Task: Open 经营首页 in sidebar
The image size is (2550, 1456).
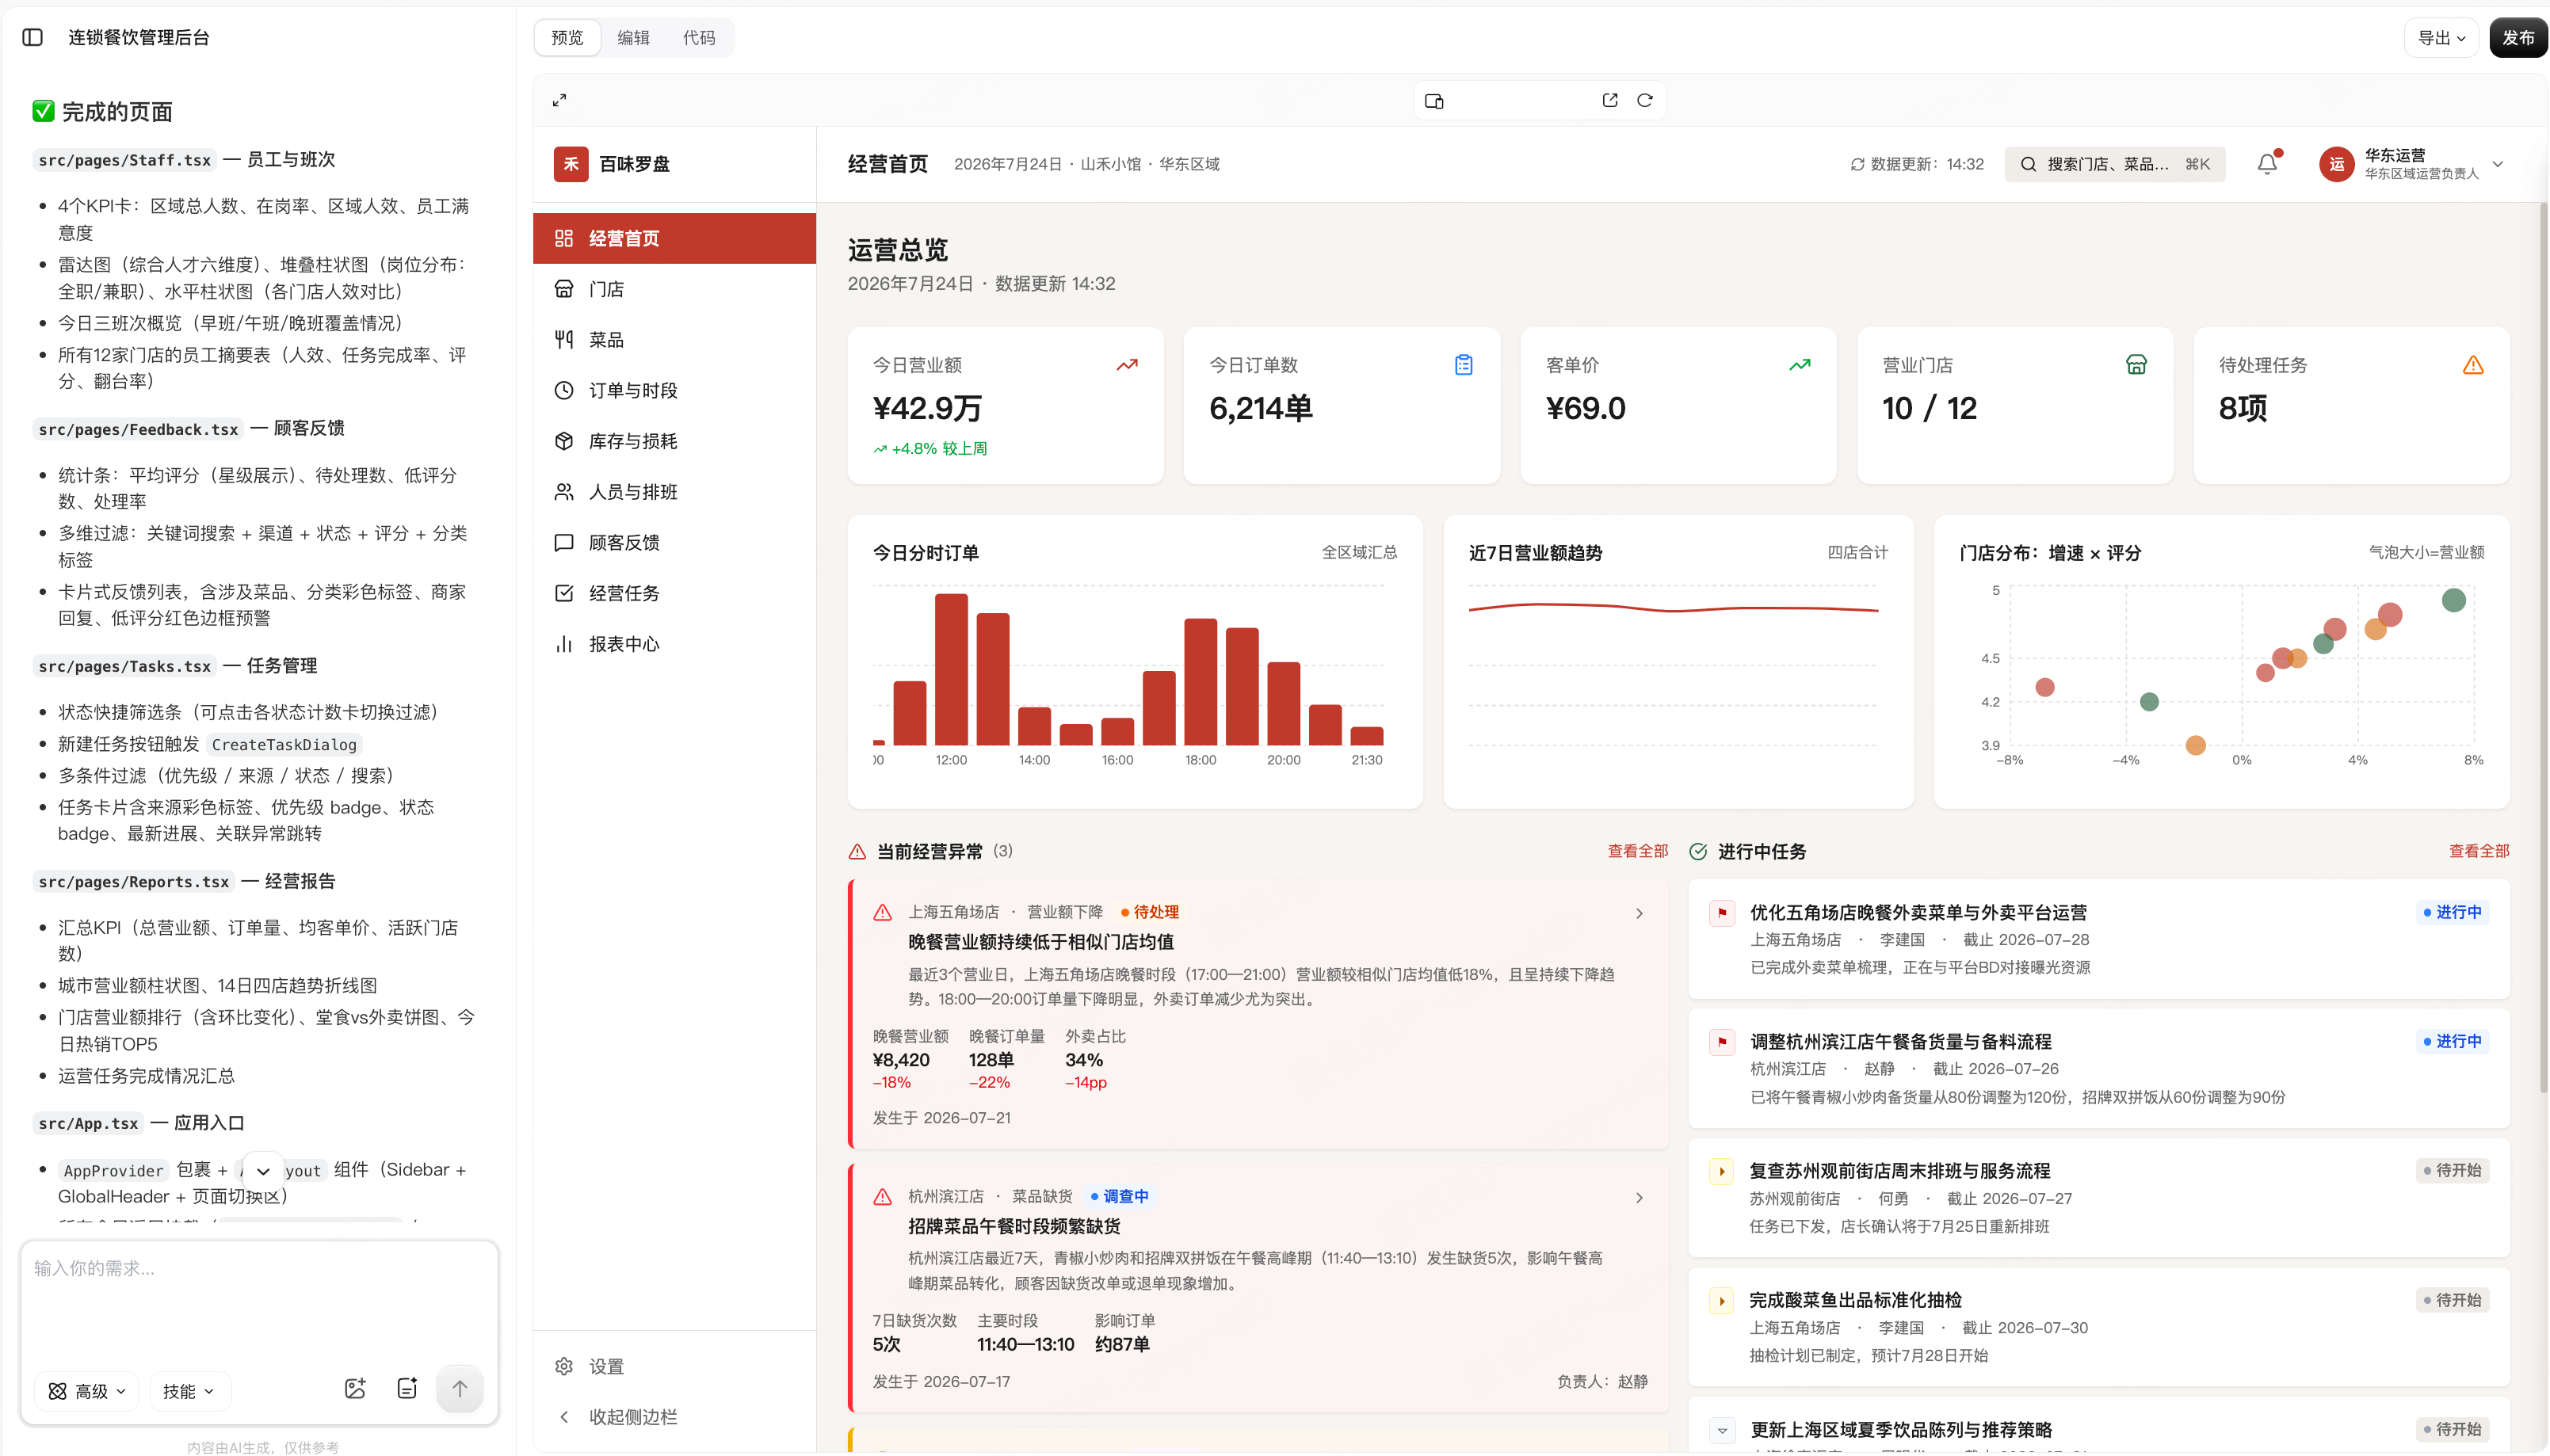Action: point(675,238)
